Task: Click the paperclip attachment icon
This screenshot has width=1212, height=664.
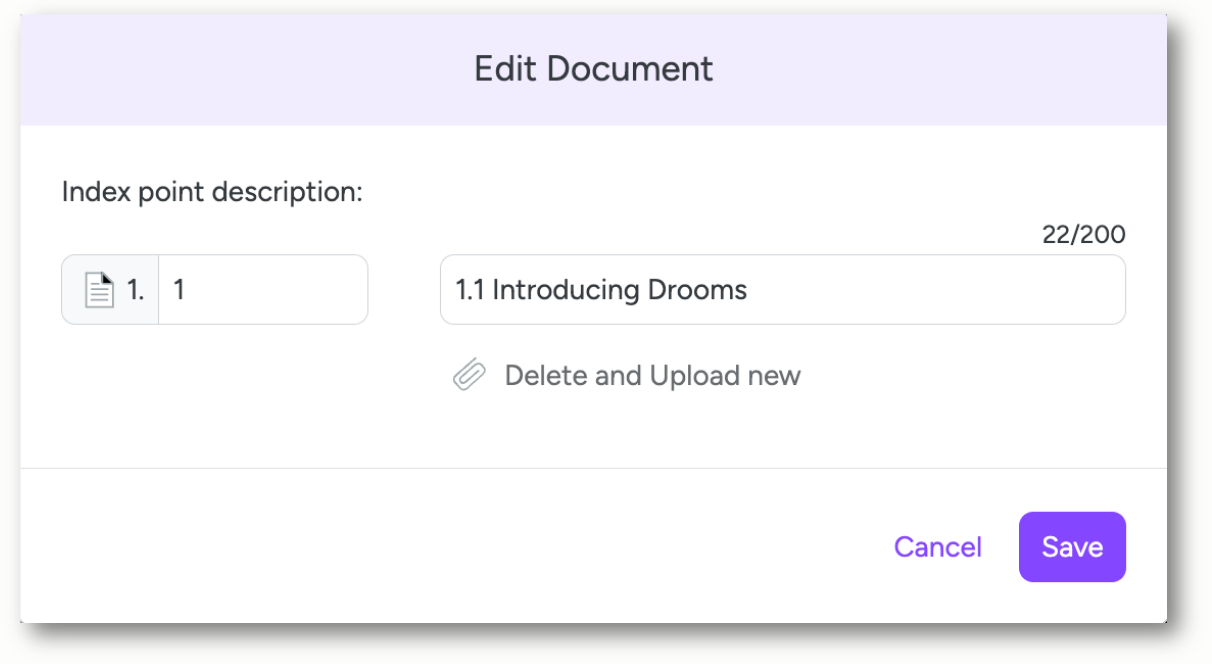Action: click(x=469, y=376)
